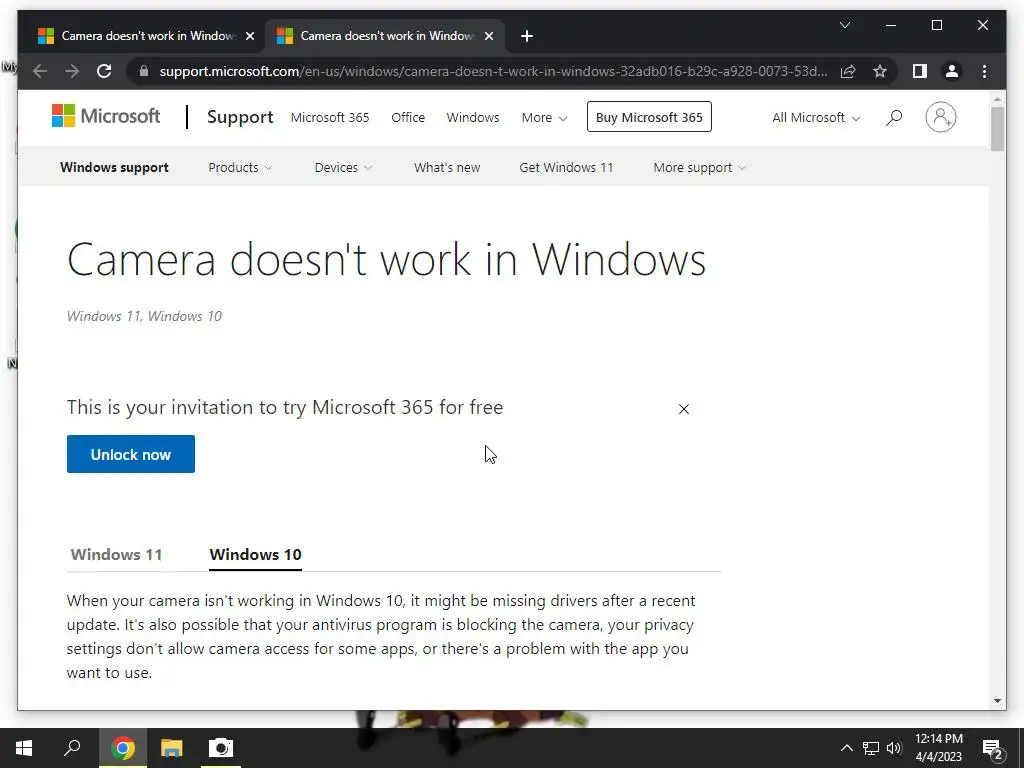Open Windows Start menu
Image resolution: width=1024 pixels, height=768 pixels.
24,748
